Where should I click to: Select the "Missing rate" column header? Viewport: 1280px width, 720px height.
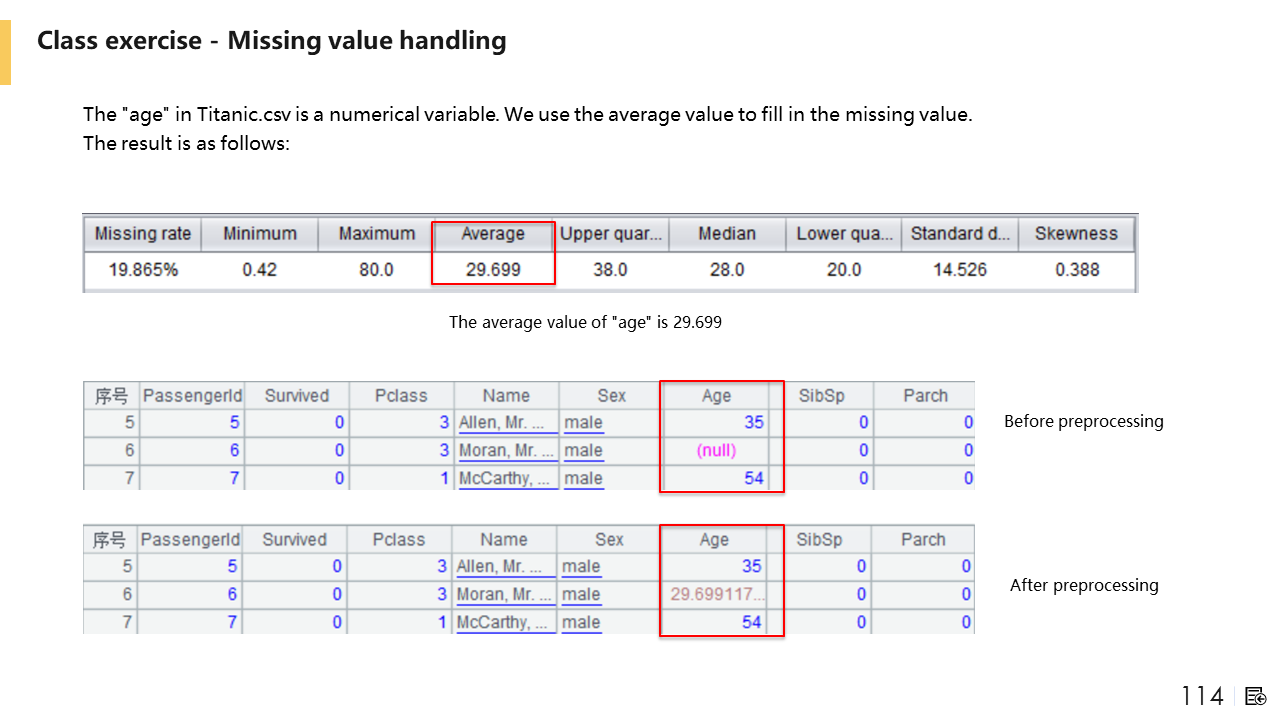pyautogui.click(x=142, y=234)
